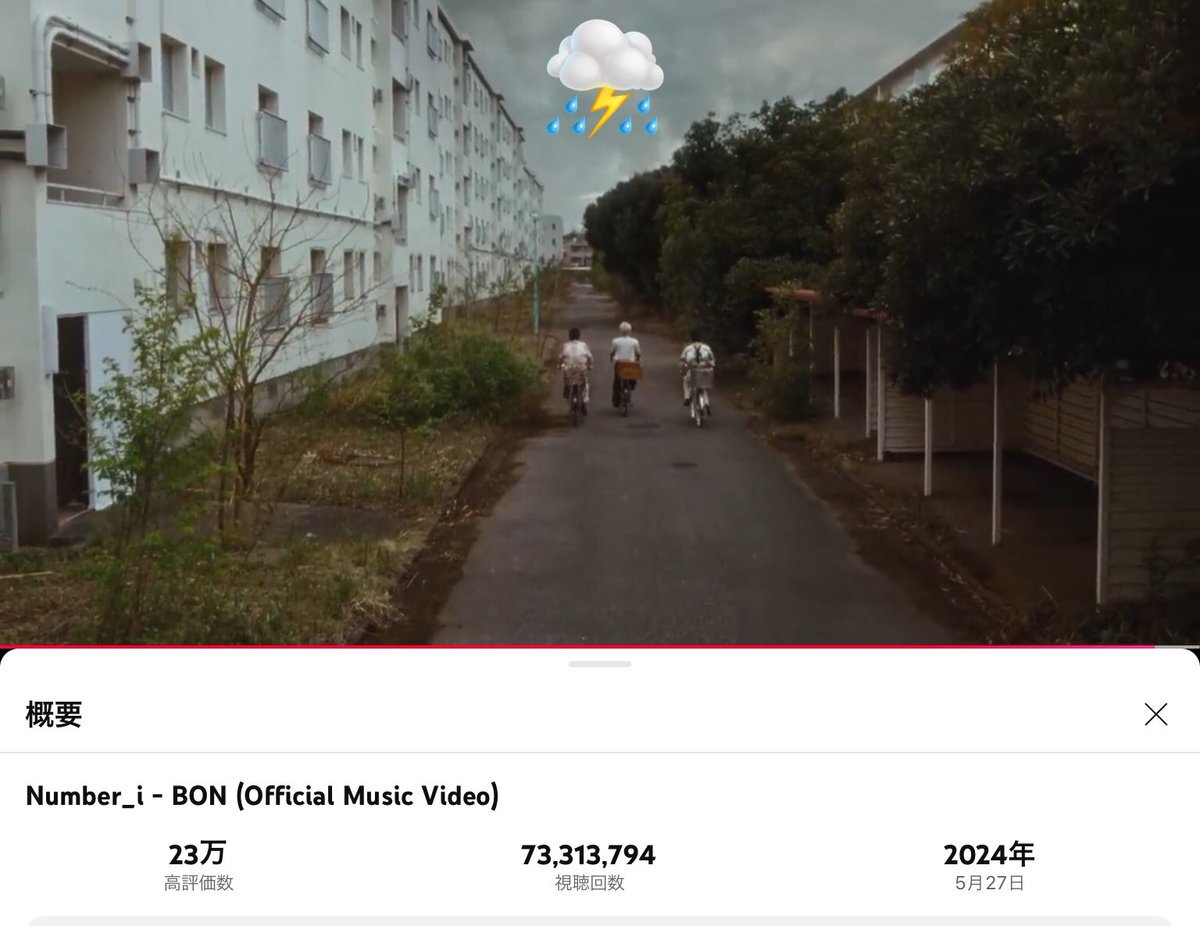Screen dimensions: 1200x926
Task: Click the 視聴回数 label
Action: (x=589, y=883)
